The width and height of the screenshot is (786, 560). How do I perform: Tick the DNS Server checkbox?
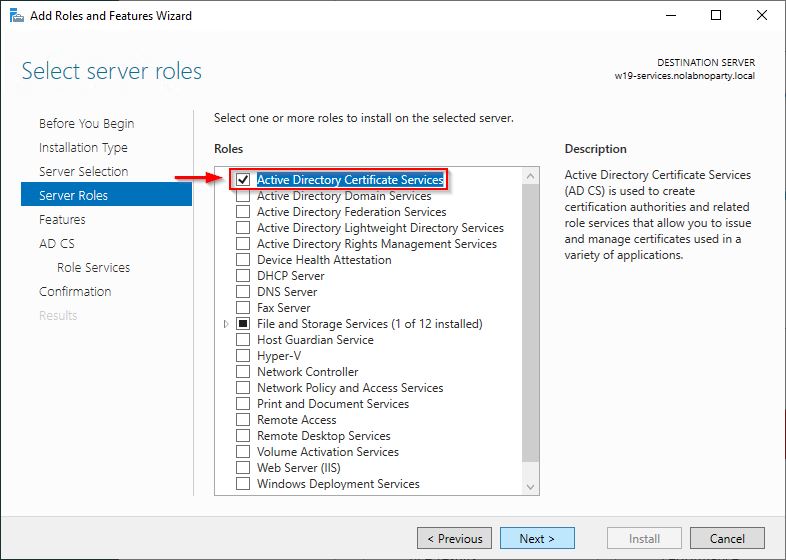click(x=243, y=292)
